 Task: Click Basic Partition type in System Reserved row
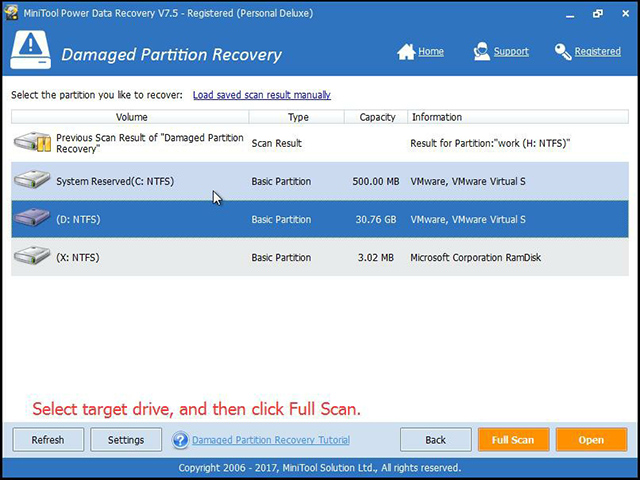click(x=281, y=181)
